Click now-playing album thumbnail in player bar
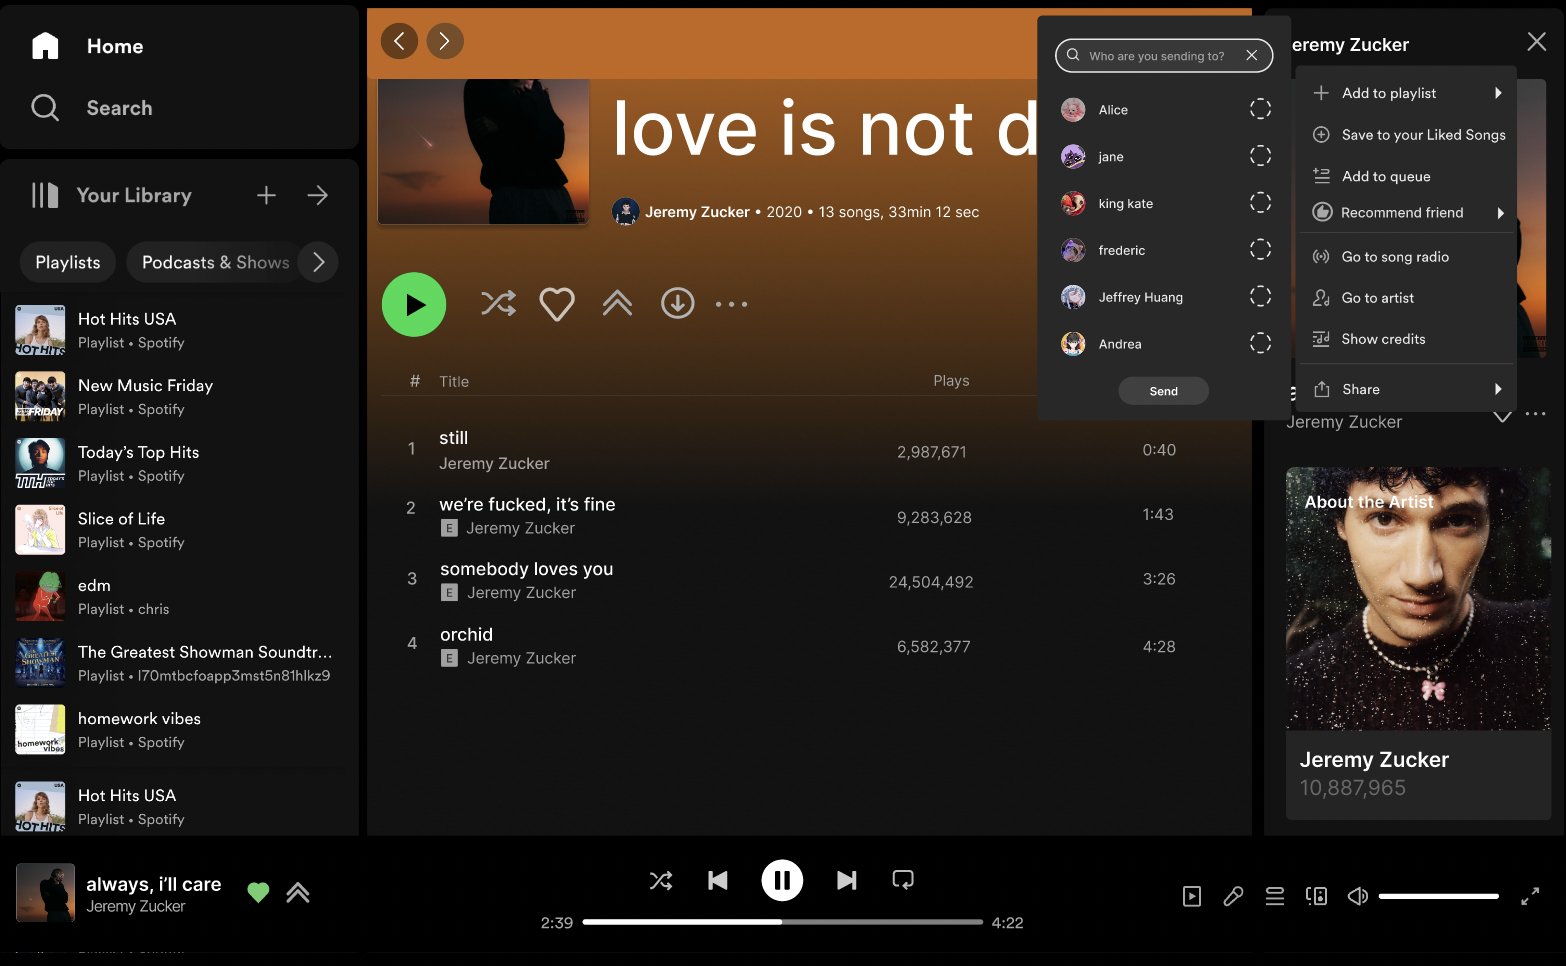The image size is (1566, 966). tap(45, 892)
